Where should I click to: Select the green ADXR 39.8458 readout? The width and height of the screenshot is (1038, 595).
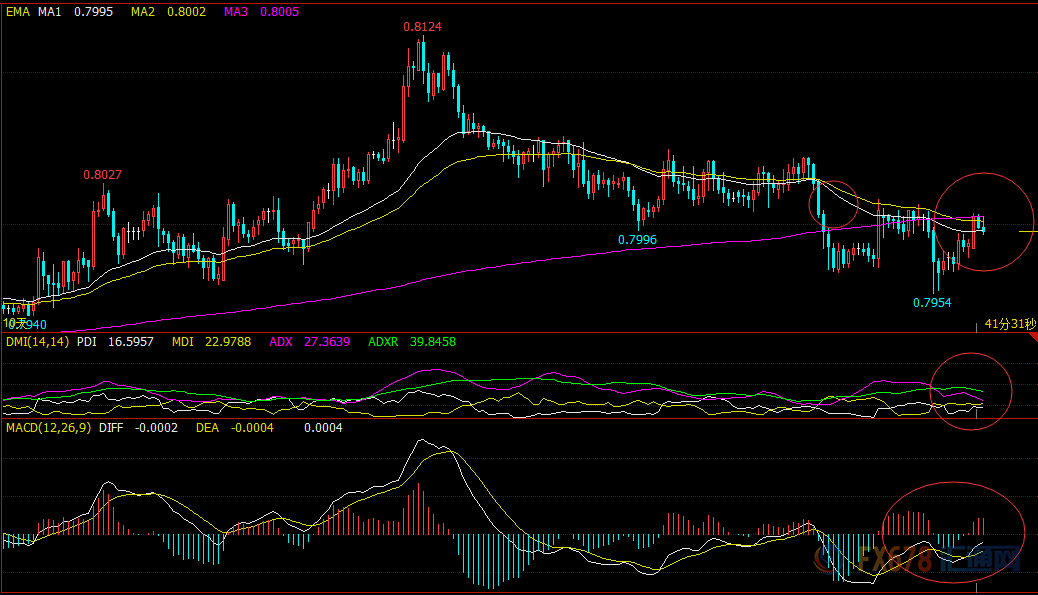point(411,342)
